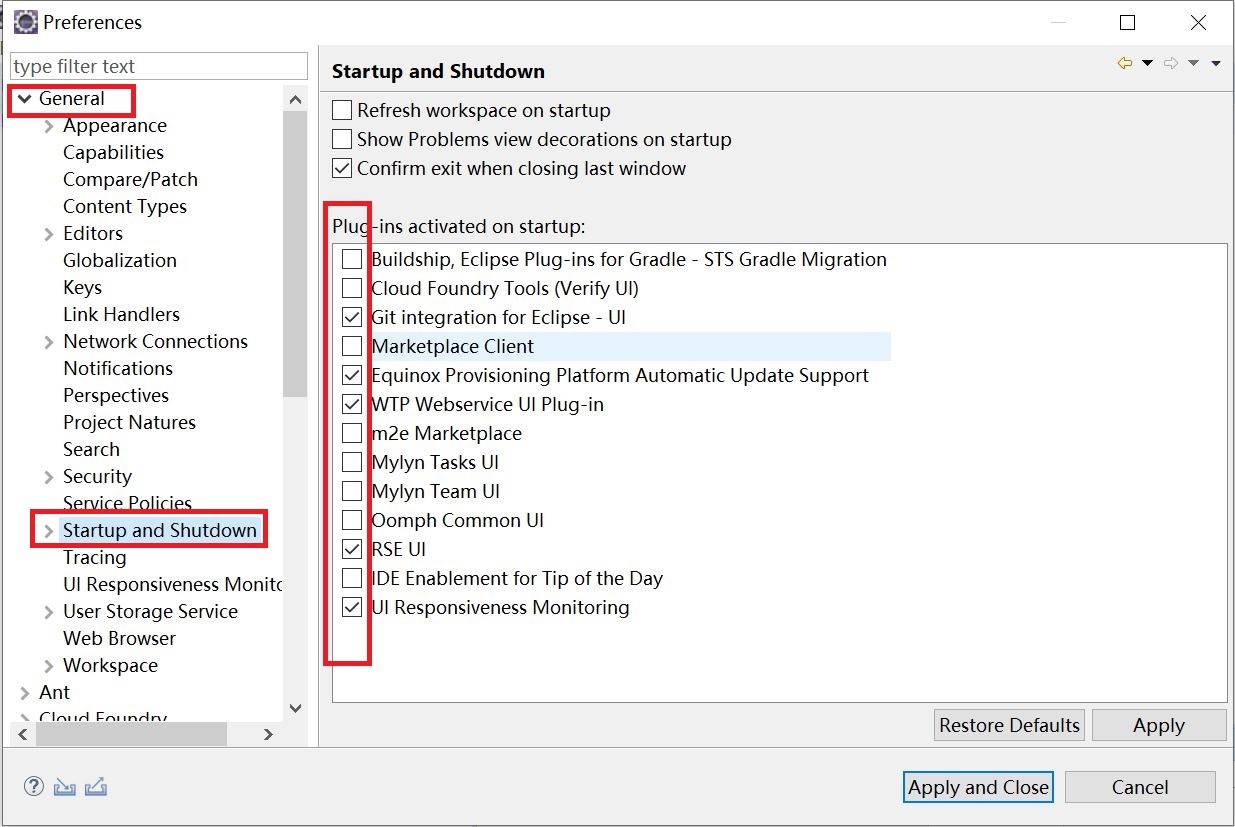Screen dimensions: 1235x827
Task: Click the Forward navigation arrow icon
Action: tap(1171, 64)
